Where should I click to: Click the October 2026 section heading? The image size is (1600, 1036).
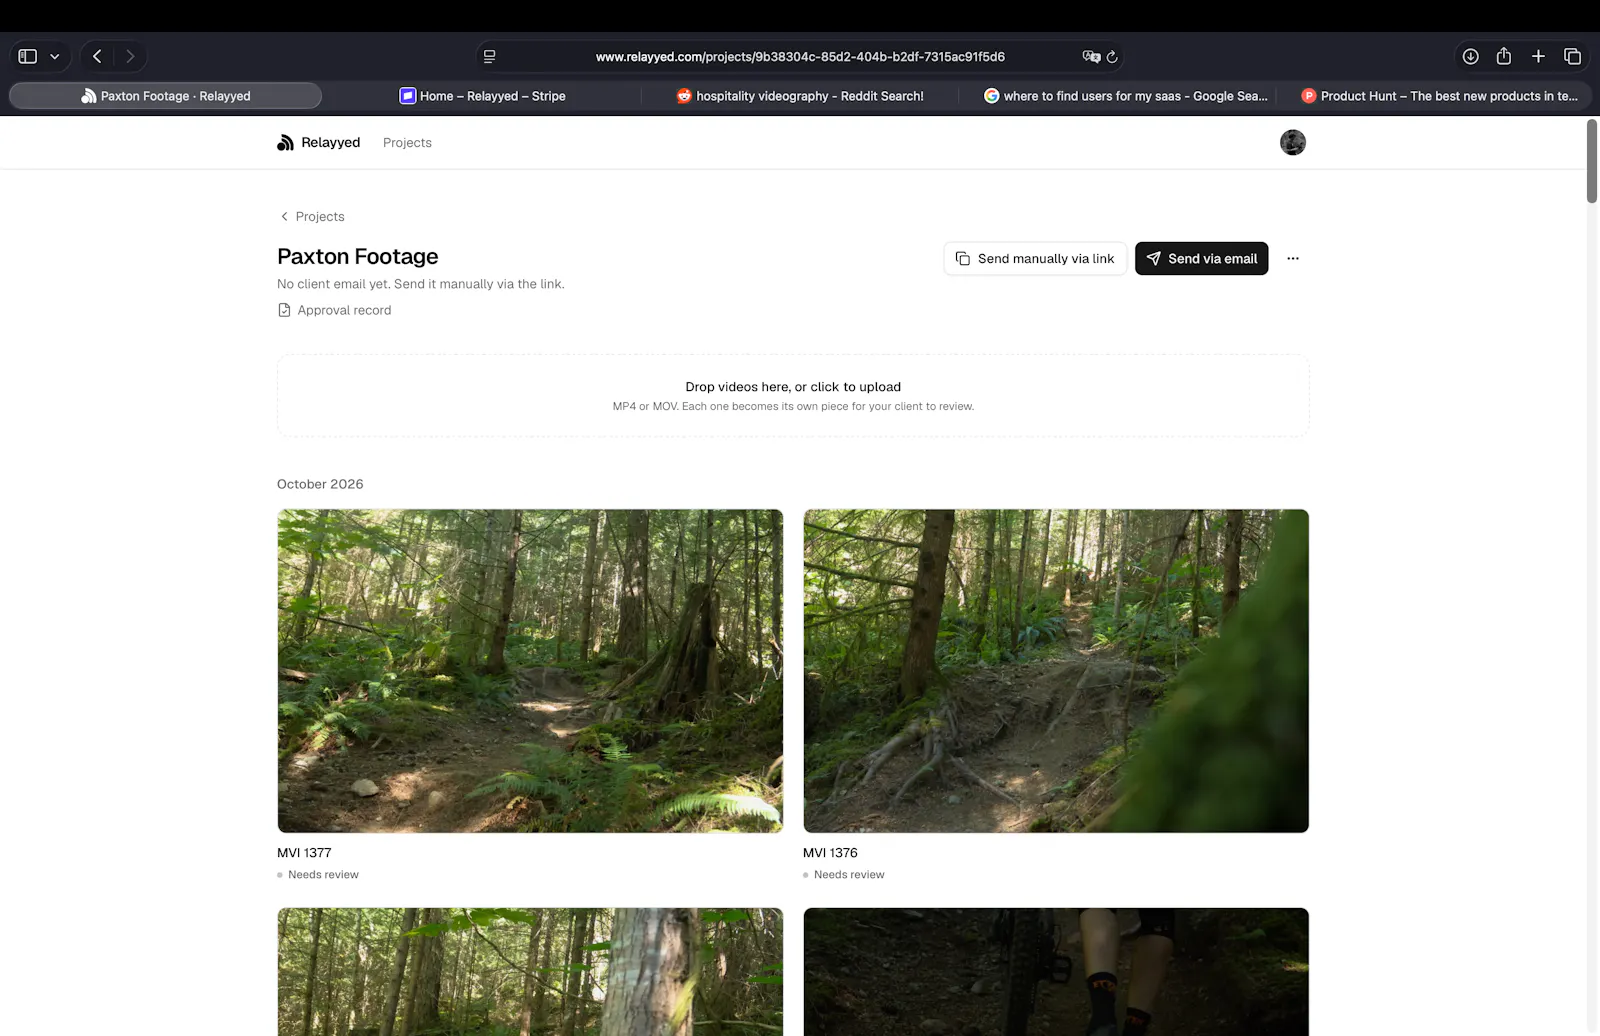(x=320, y=484)
